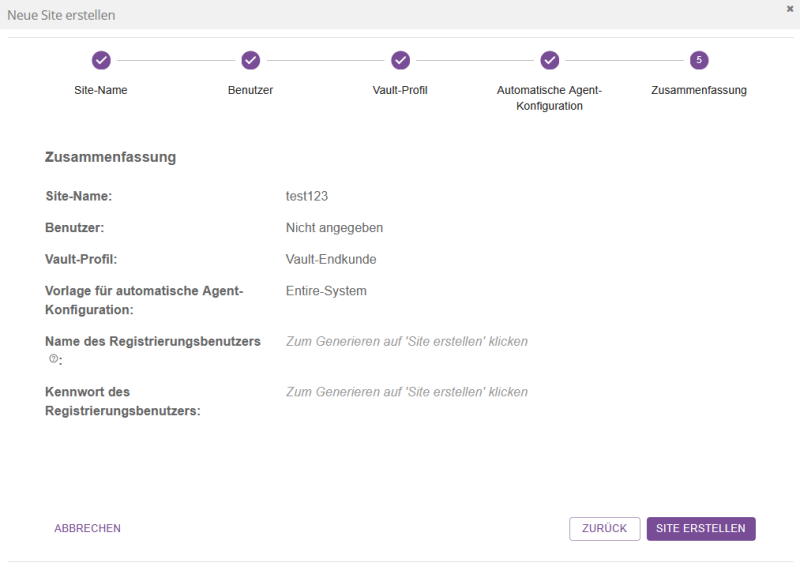
Task: Click placeholder text next to Name des Registrierungsbenutzers
Action: [407, 341]
